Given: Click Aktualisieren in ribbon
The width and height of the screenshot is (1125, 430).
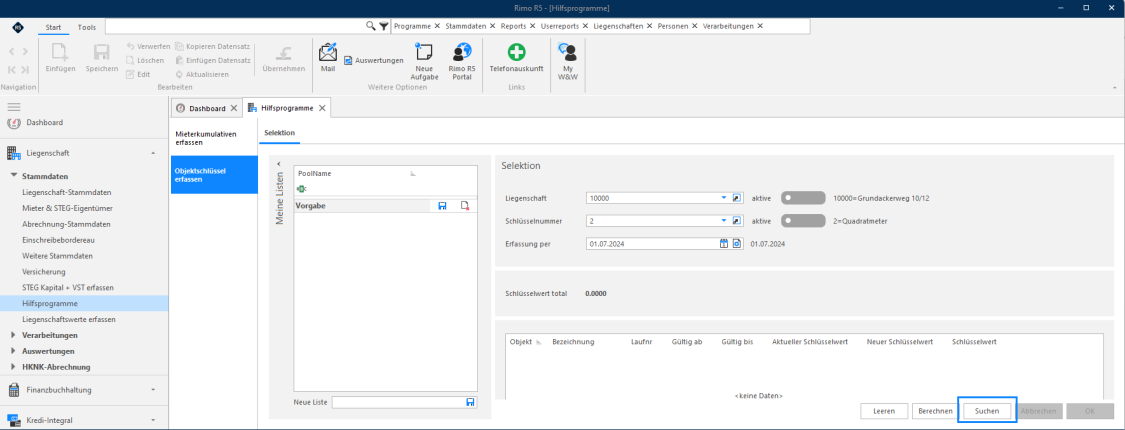Looking at the screenshot, I should 202,74.
